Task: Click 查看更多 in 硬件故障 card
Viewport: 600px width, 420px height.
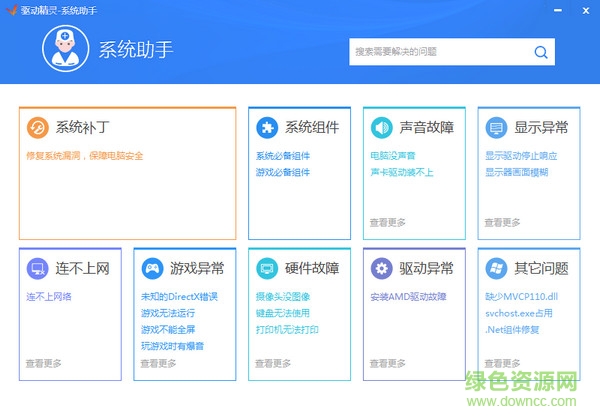Action: coord(273,363)
